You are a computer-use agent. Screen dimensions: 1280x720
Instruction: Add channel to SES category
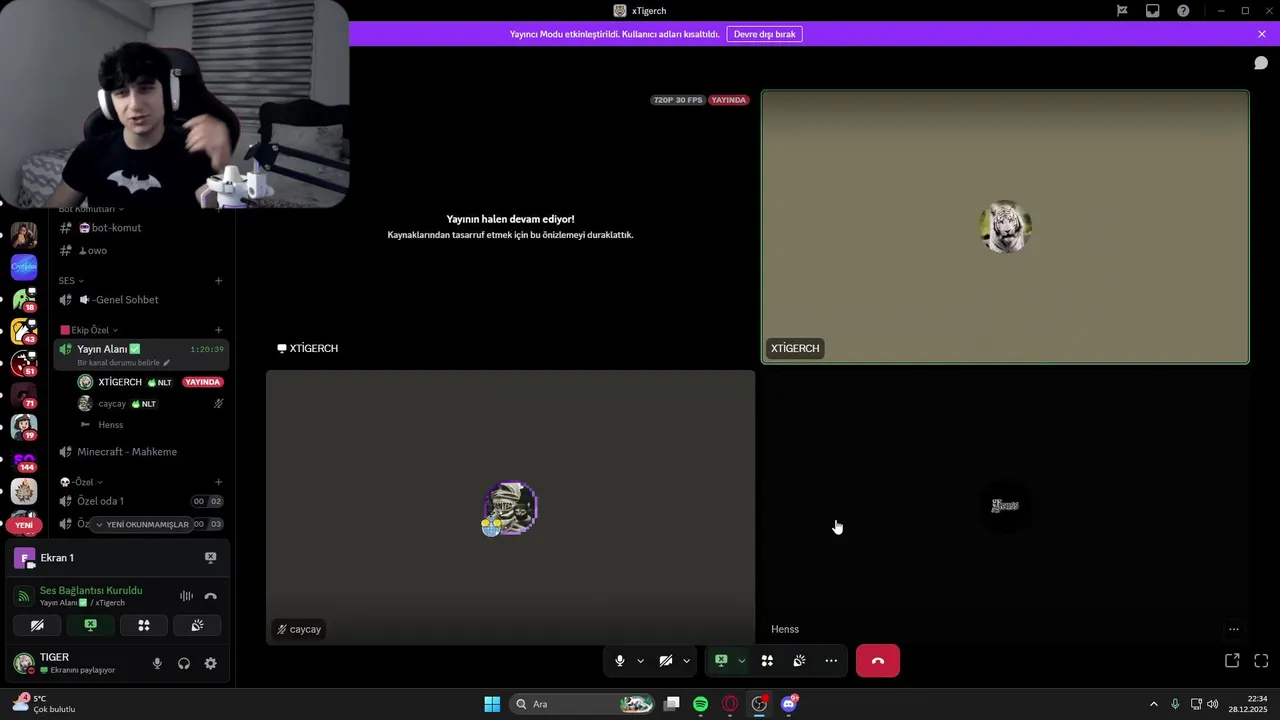point(218,281)
